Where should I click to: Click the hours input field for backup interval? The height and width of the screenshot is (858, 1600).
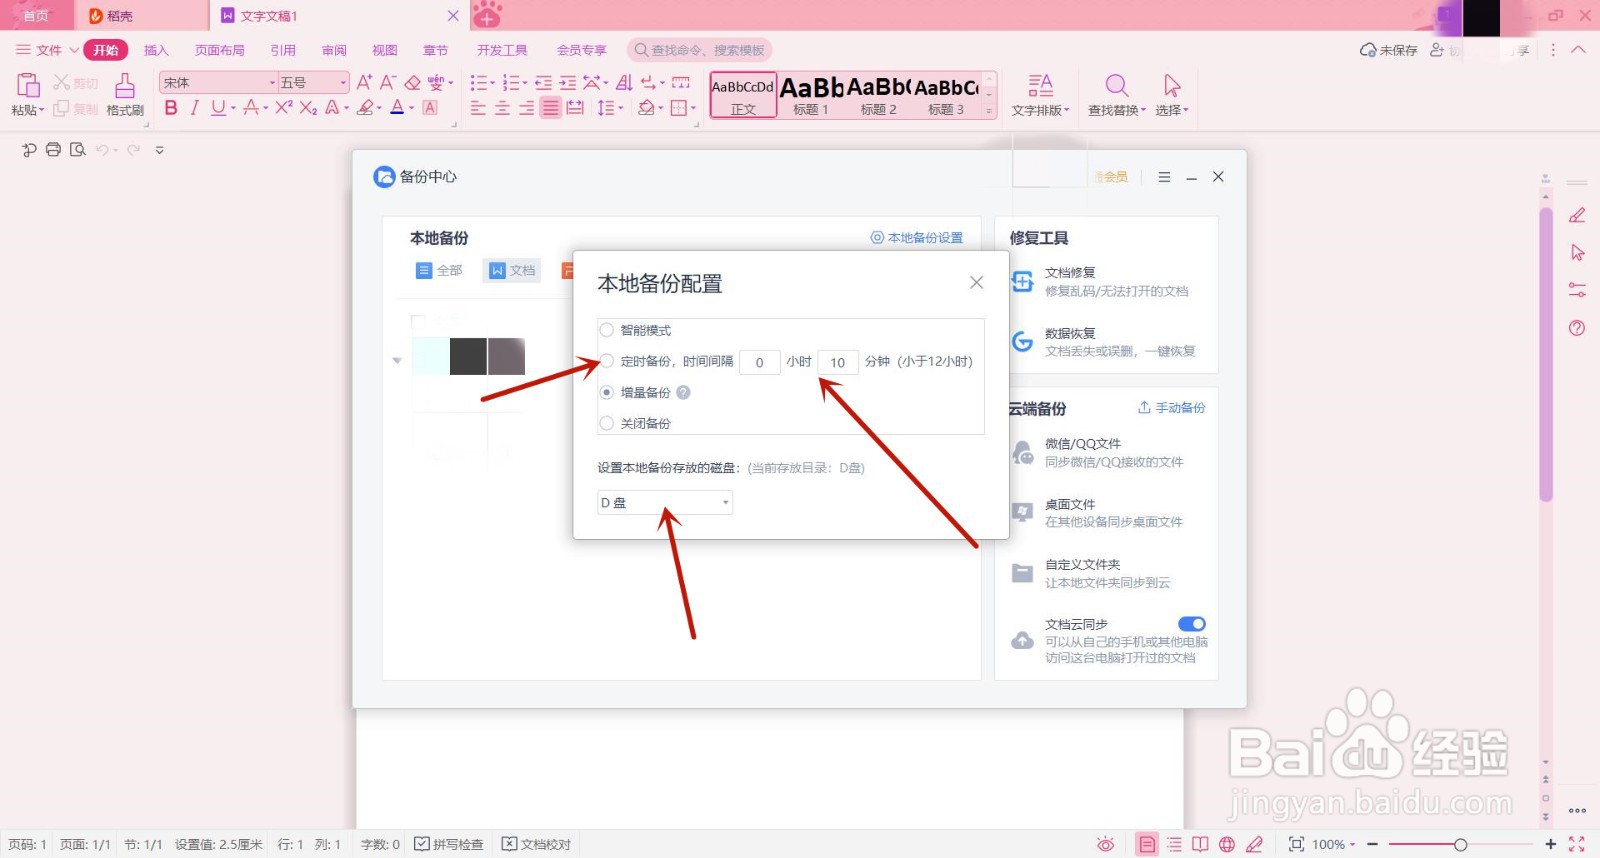[759, 362]
